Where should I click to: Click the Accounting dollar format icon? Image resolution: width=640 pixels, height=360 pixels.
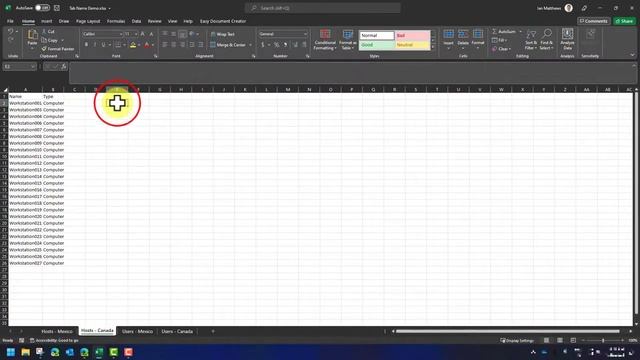point(263,45)
